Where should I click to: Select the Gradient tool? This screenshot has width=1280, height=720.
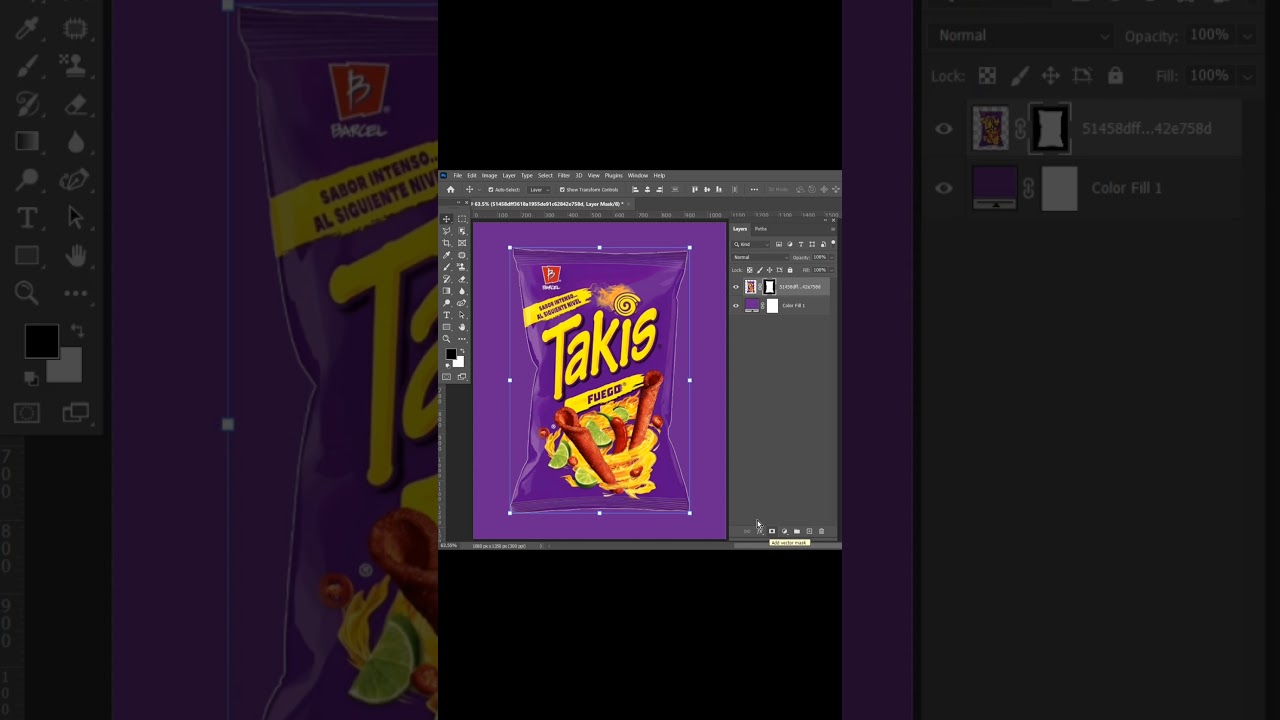click(x=446, y=291)
